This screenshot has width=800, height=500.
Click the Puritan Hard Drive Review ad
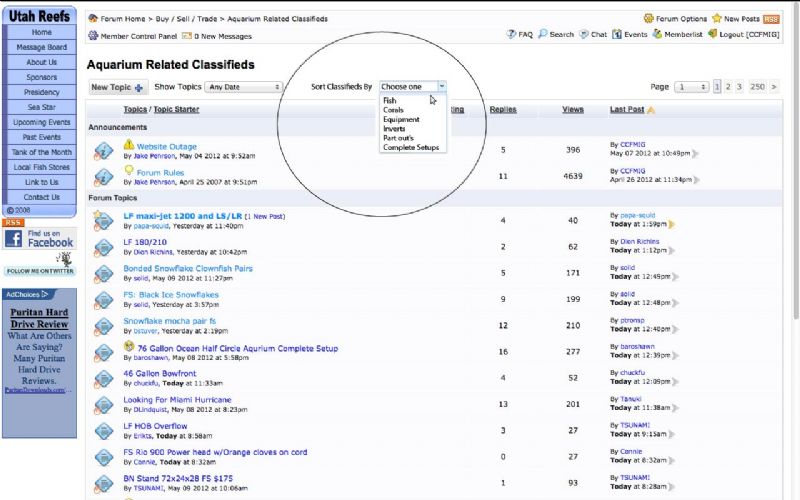click(39, 318)
